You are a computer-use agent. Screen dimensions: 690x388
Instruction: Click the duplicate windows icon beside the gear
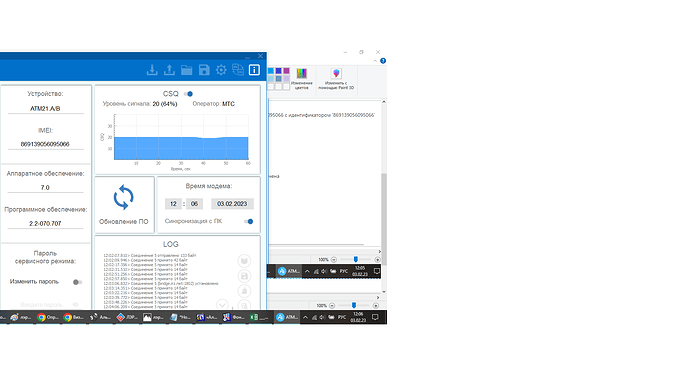238,70
